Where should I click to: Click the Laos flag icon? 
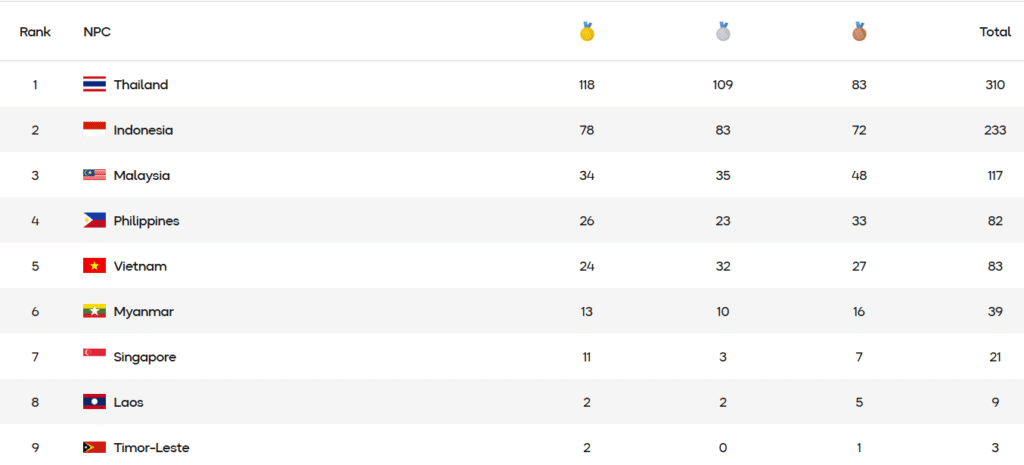[94, 402]
